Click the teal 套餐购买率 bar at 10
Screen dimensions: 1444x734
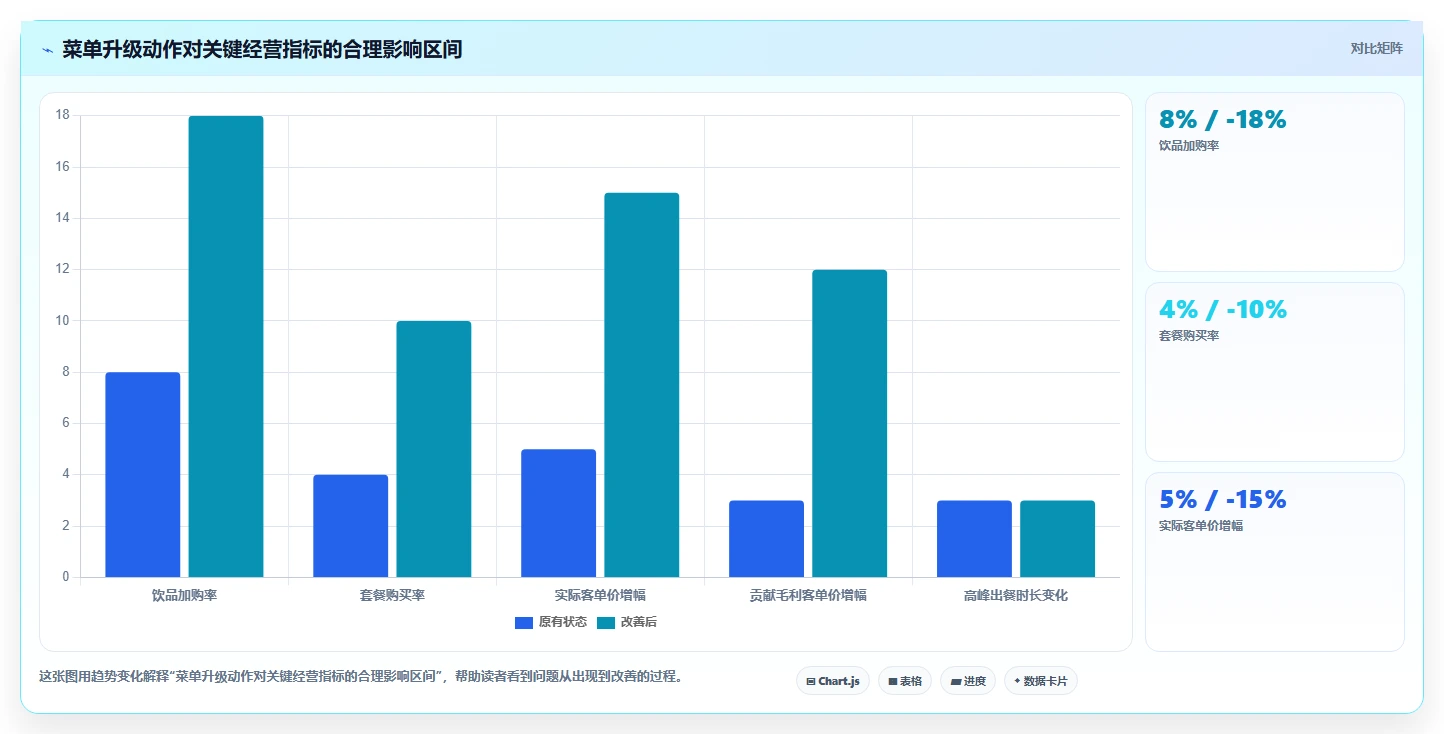click(x=434, y=449)
